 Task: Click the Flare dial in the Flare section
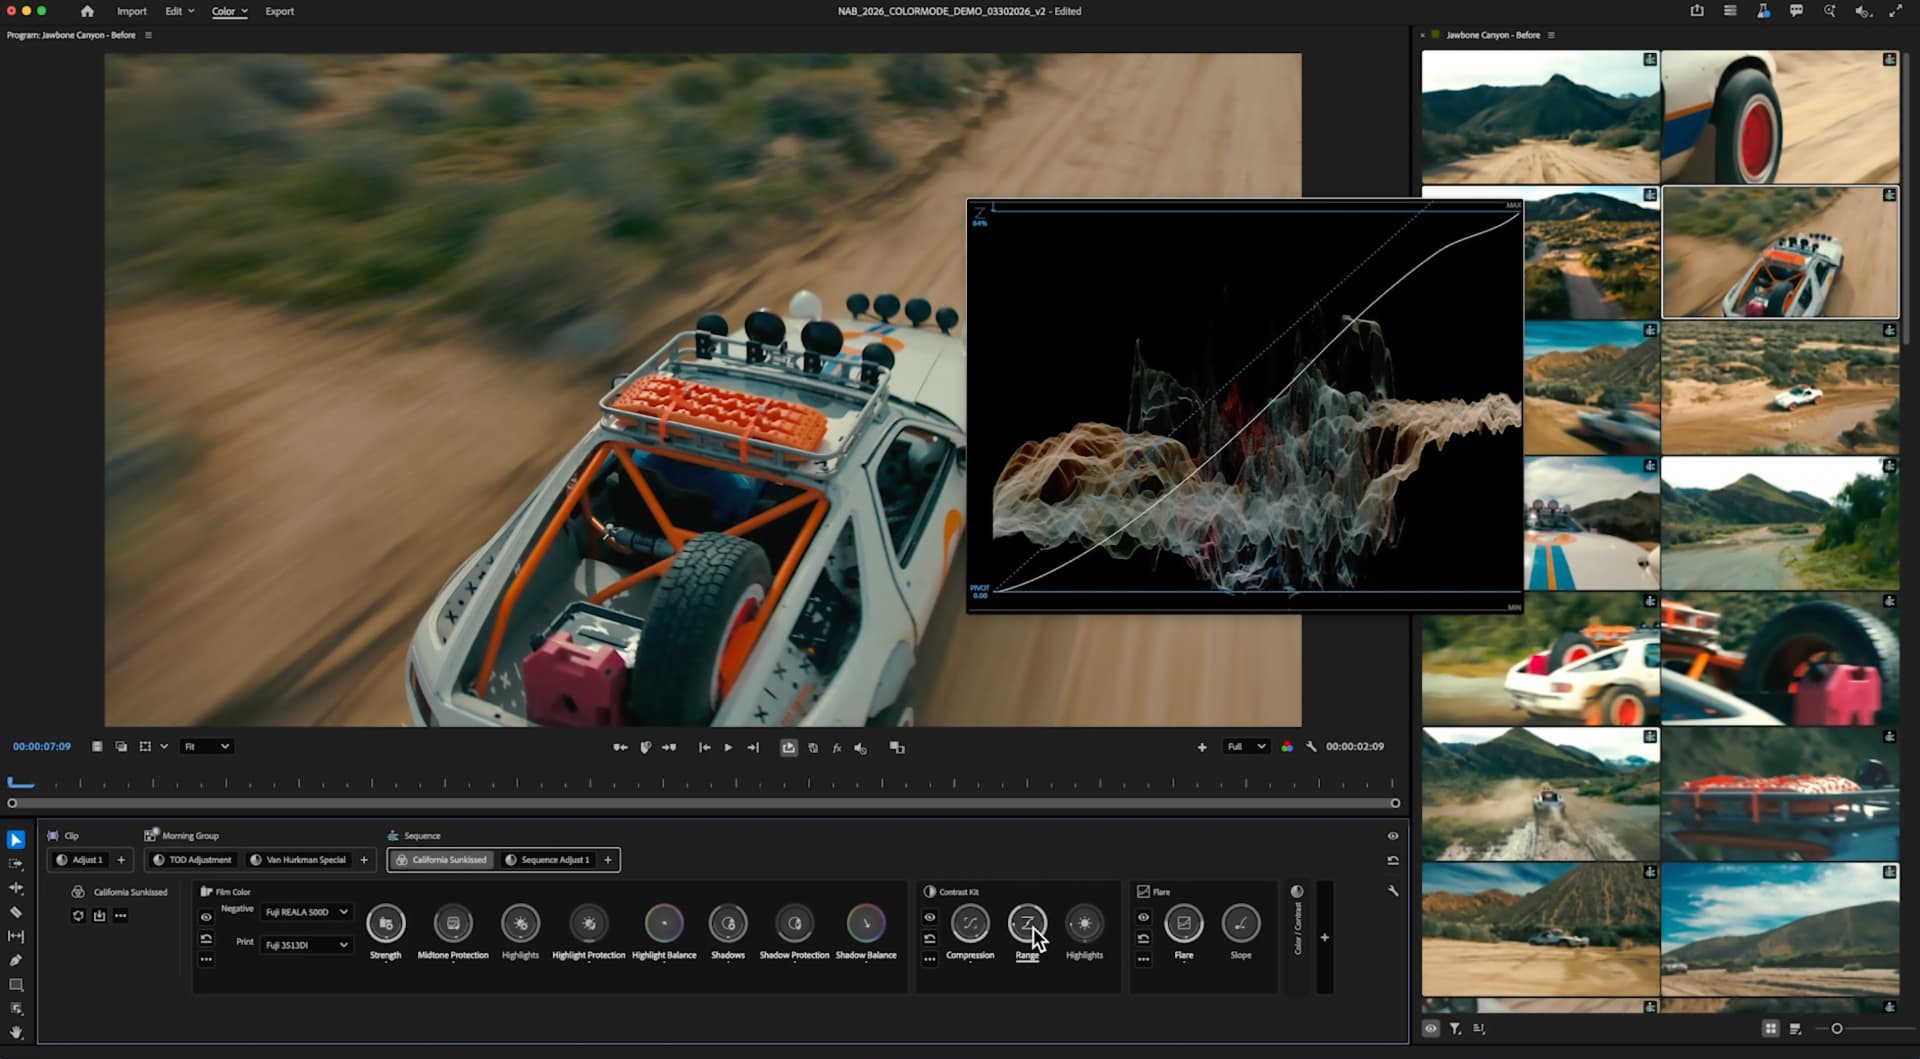[1184, 923]
